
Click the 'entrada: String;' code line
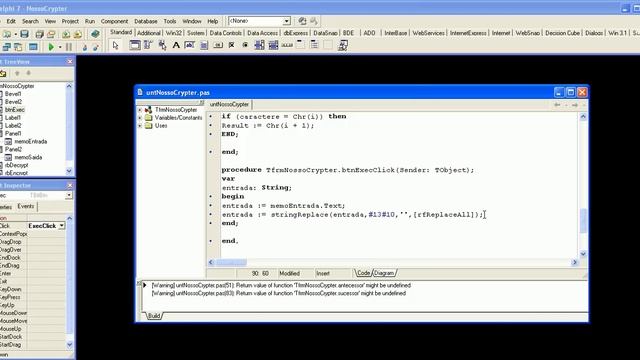tap(257, 188)
